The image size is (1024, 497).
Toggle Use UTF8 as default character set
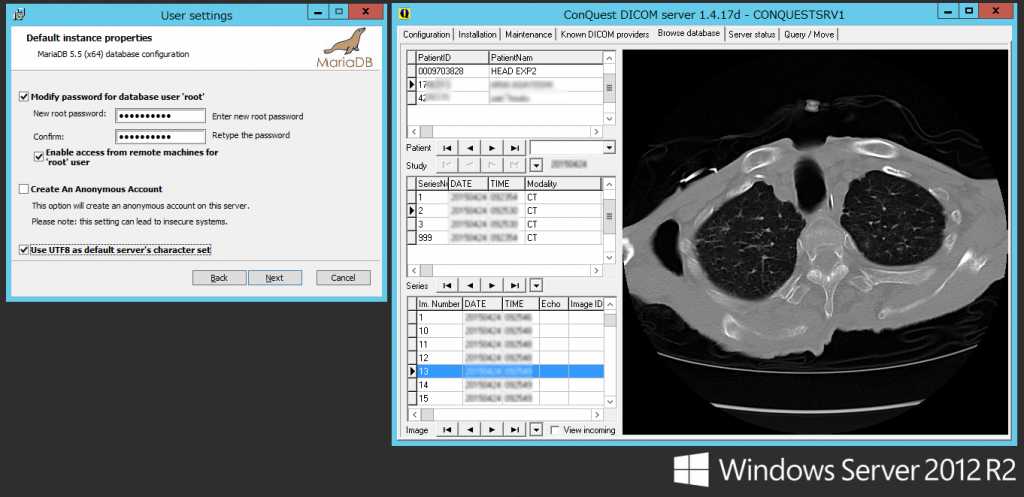coord(24,249)
